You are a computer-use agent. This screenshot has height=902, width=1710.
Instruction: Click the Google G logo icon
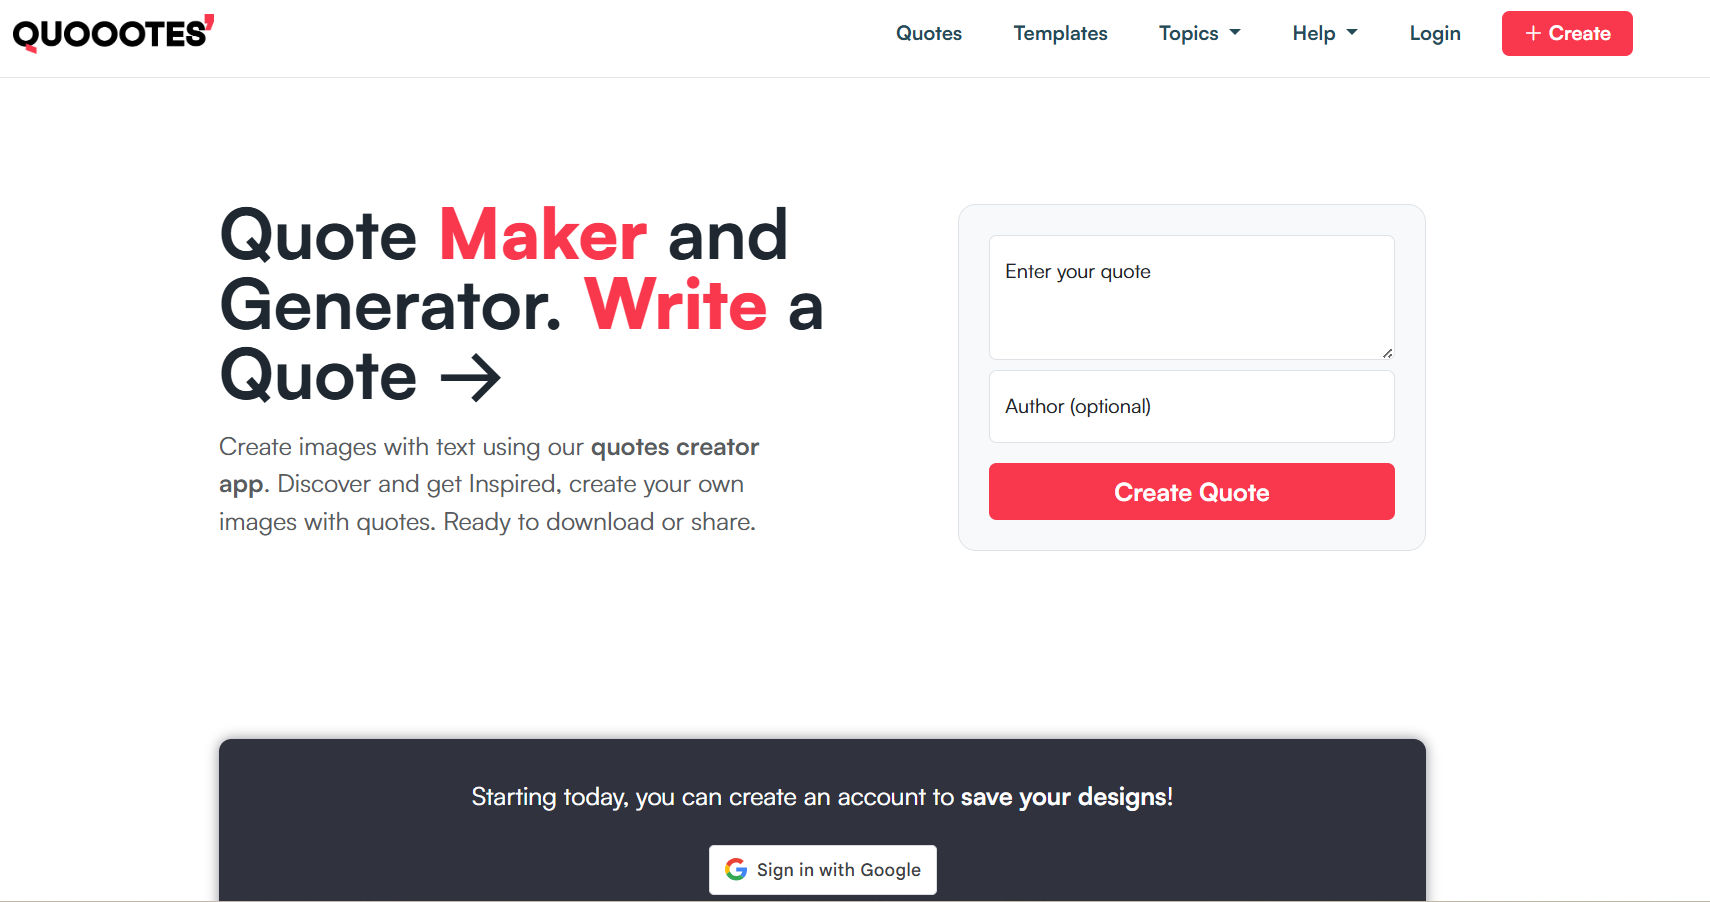[x=736, y=870]
